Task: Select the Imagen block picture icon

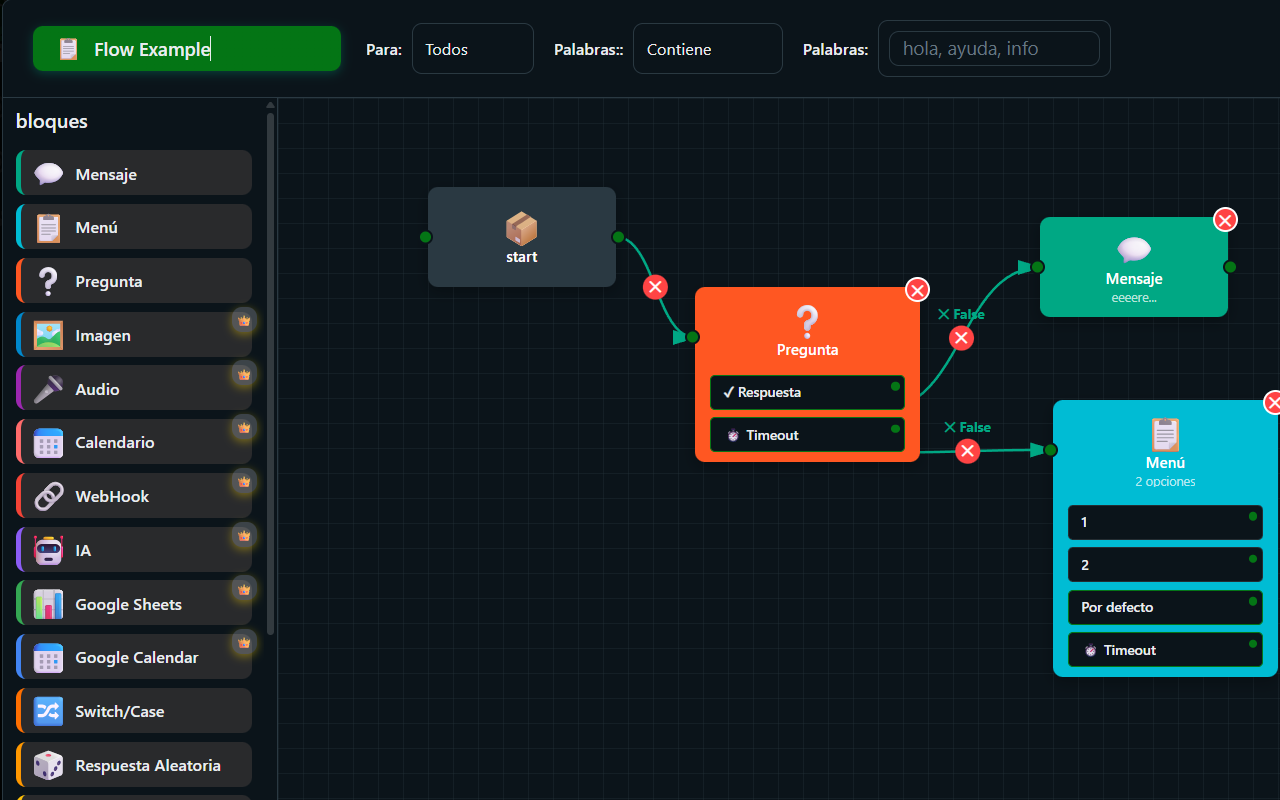Action: click(48, 335)
